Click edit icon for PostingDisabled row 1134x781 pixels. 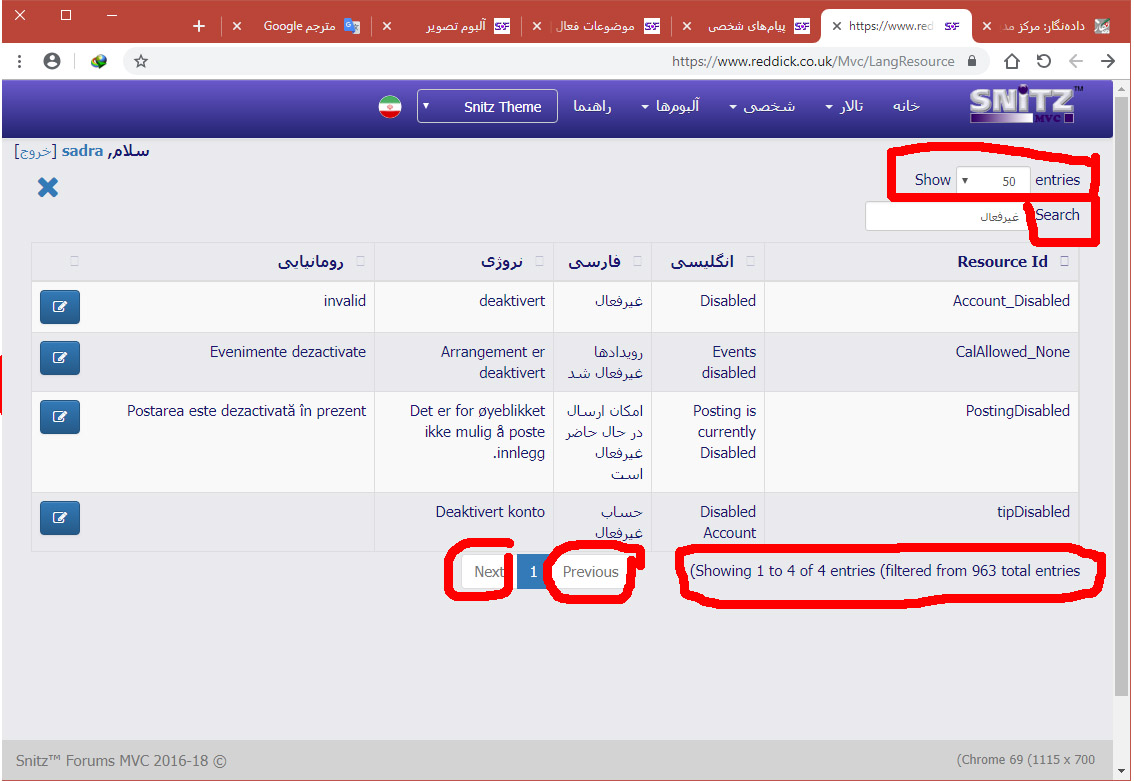coord(60,417)
